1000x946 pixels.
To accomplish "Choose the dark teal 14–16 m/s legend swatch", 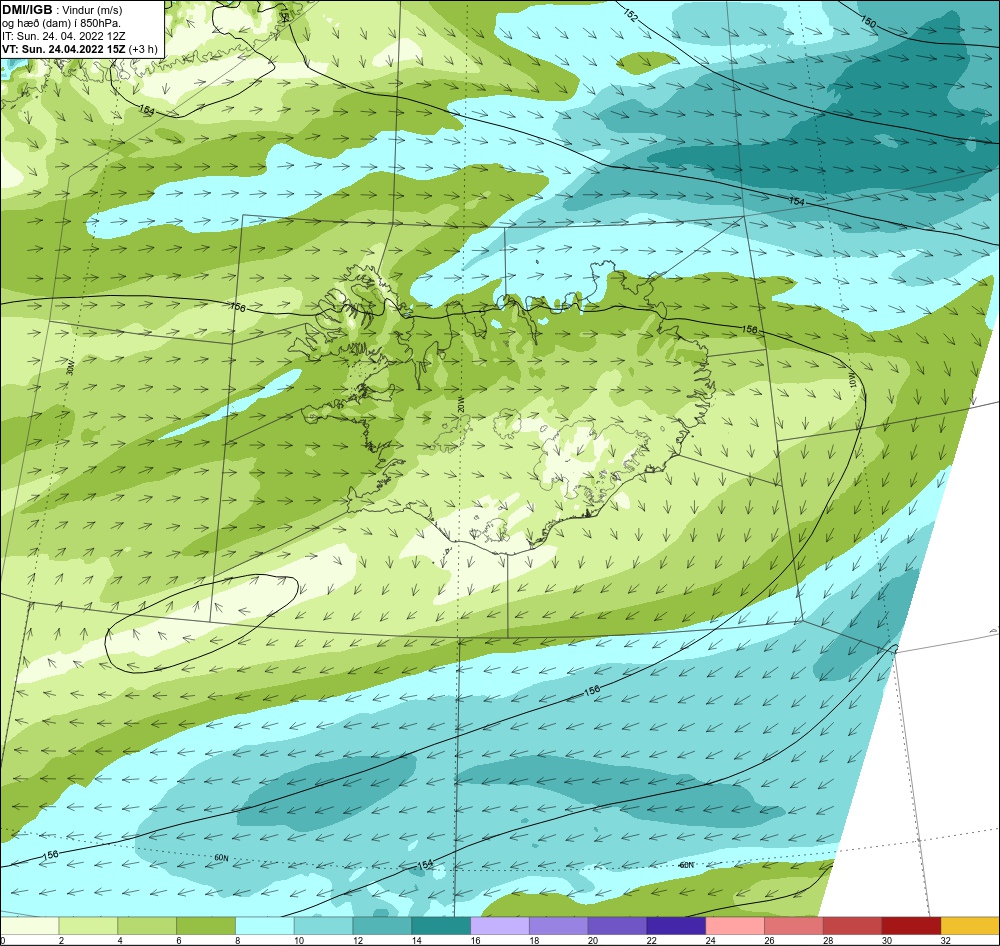I will coord(441,926).
